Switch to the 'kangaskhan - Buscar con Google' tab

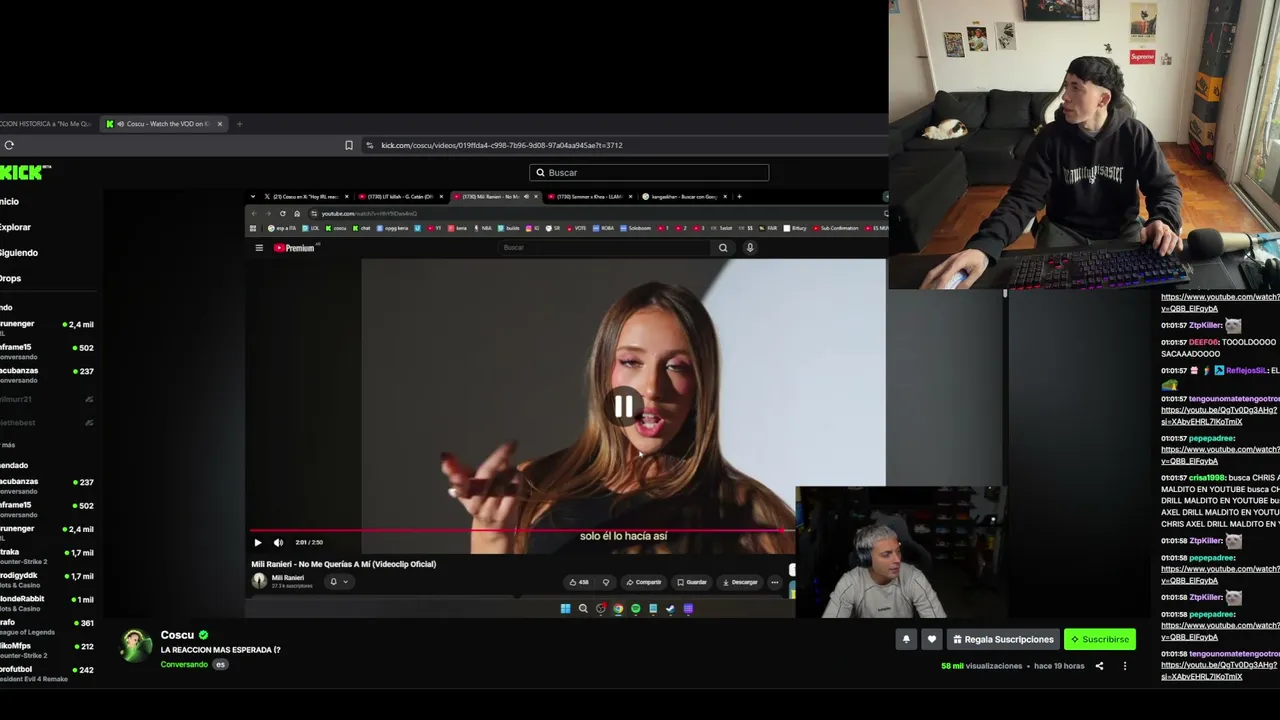pos(683,197)
